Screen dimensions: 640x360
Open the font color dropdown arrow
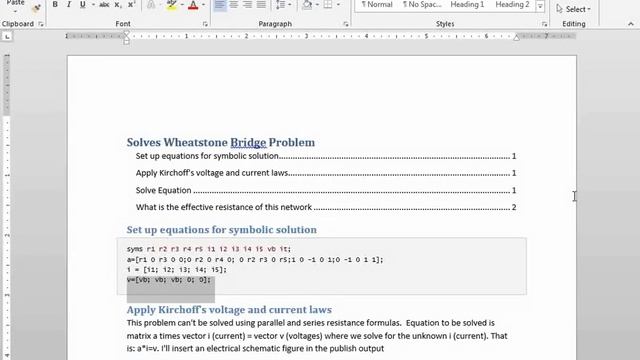pos(203,4)
